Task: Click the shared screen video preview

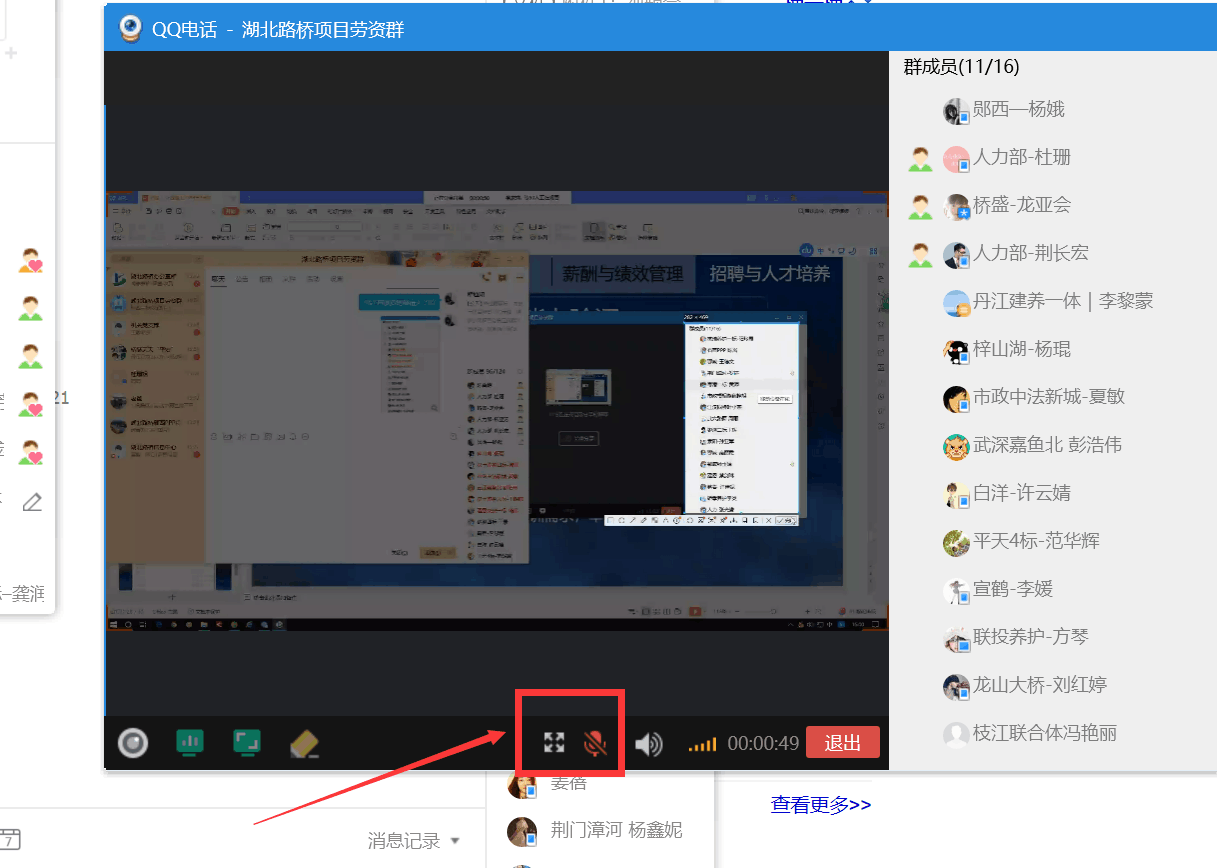Action: (x=497, y=410)
